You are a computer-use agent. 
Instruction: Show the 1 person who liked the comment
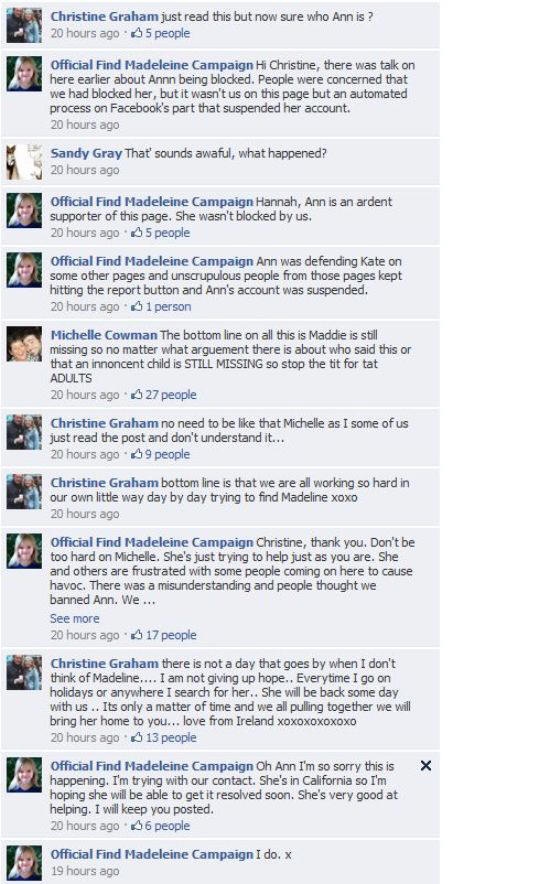tap(168, 306)
